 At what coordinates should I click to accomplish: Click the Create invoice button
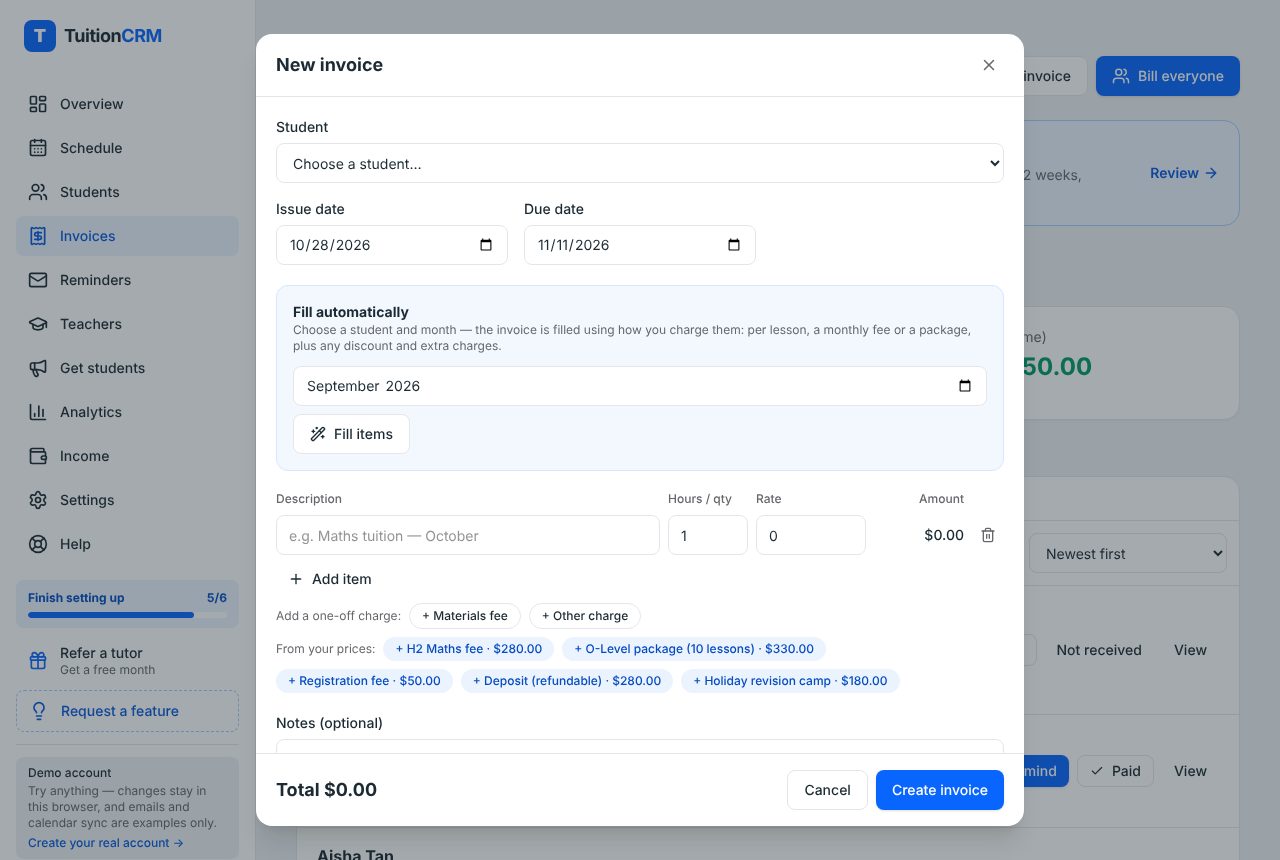(940, 790)
